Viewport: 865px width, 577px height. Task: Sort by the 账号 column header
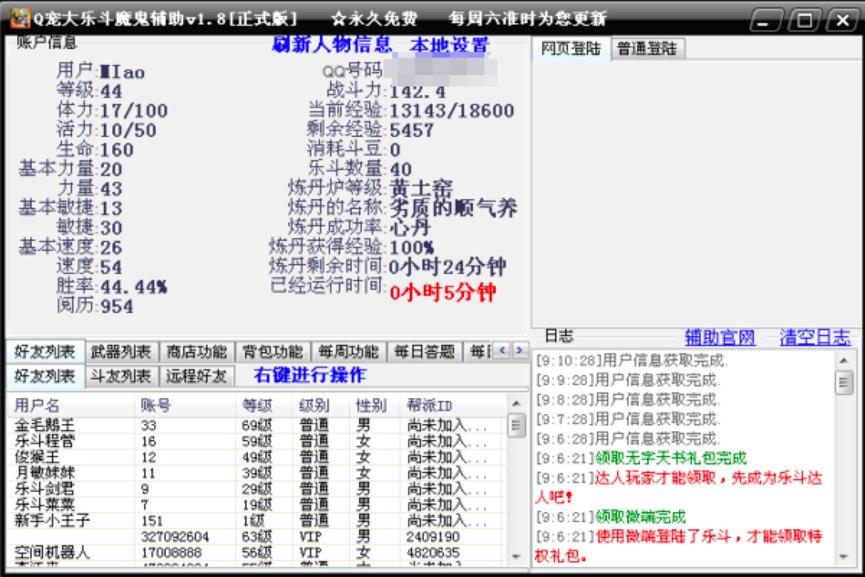pyautogui.click(x=185, y=405)
